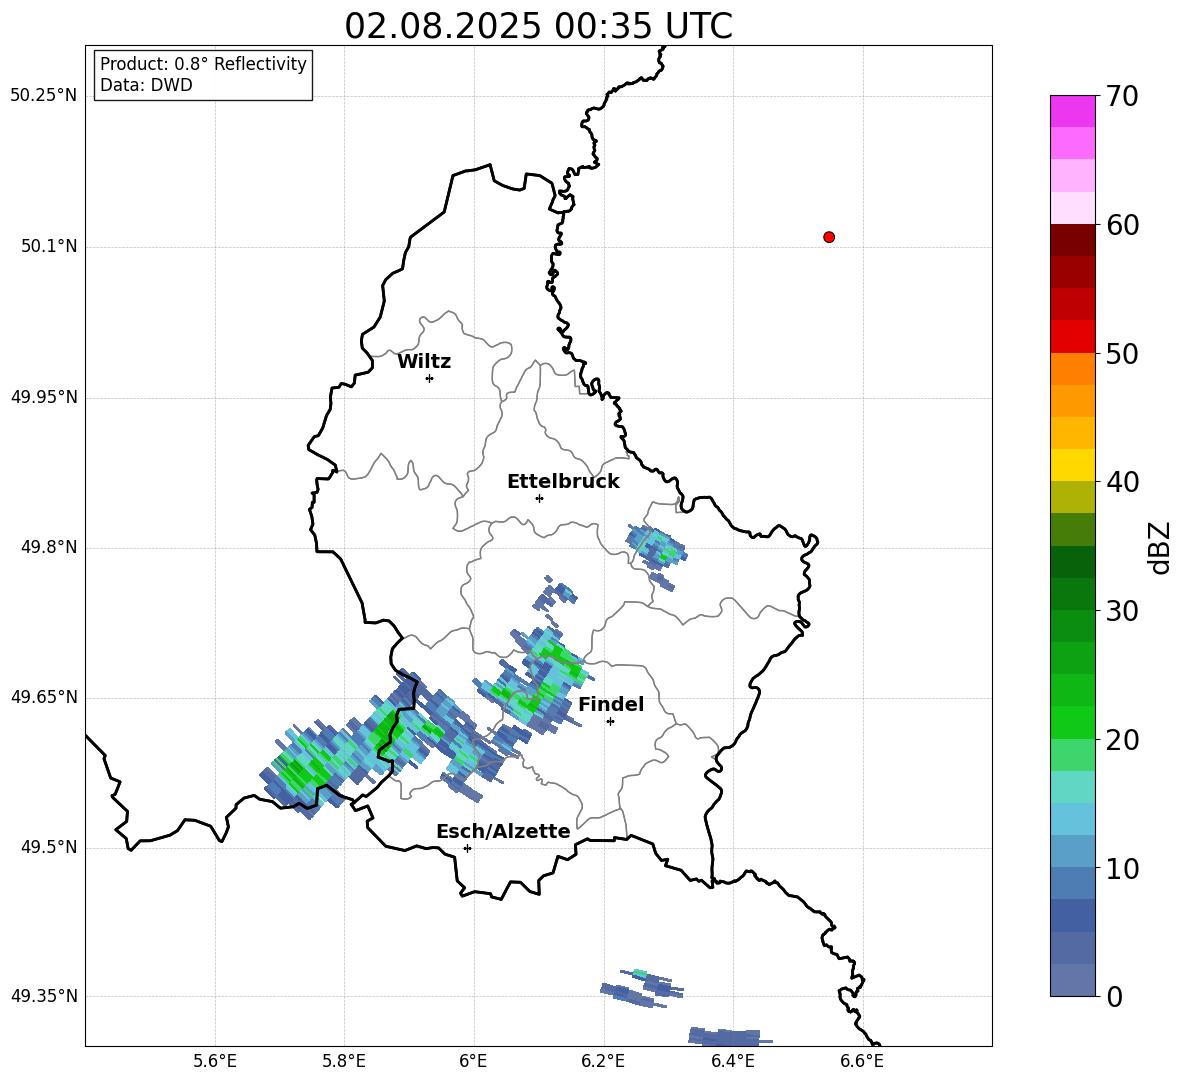The image size is (1184, 1081).
Task: Click the 50 tick on colorbar
Action: 1122,353
